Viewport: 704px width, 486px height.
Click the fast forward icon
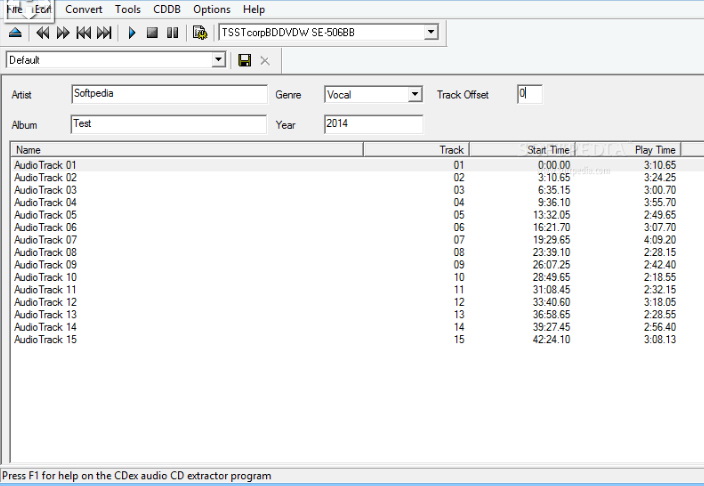(x=63, y=33)
